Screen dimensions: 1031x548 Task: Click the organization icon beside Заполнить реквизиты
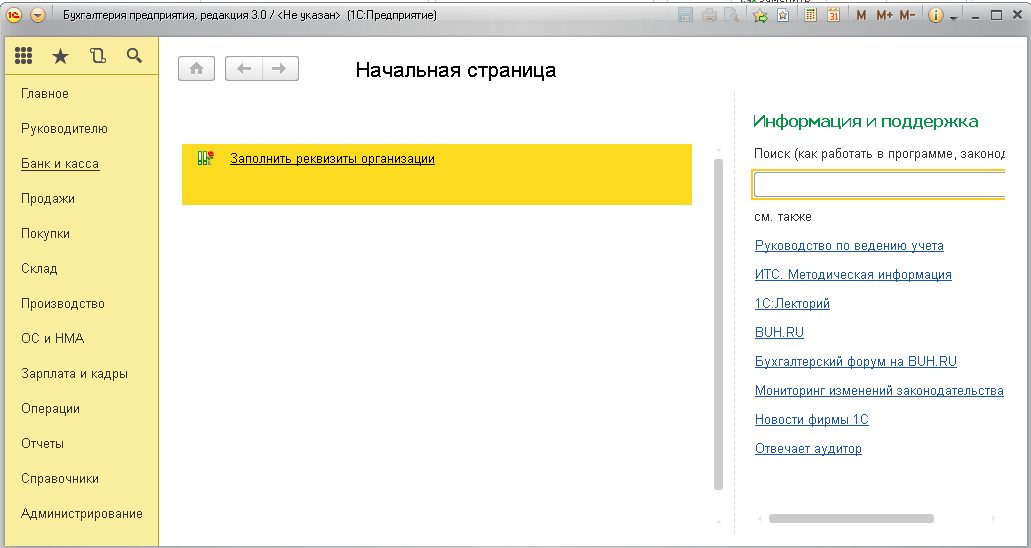[206, 158]
